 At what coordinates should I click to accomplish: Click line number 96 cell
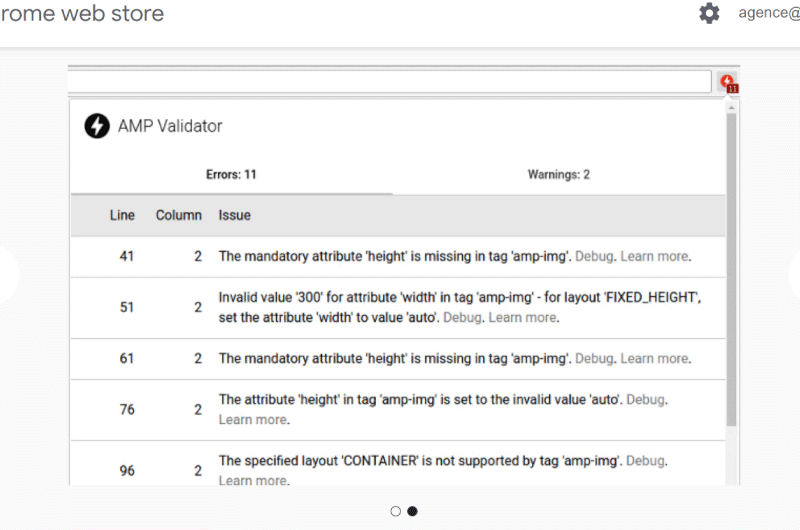[127, 471]
